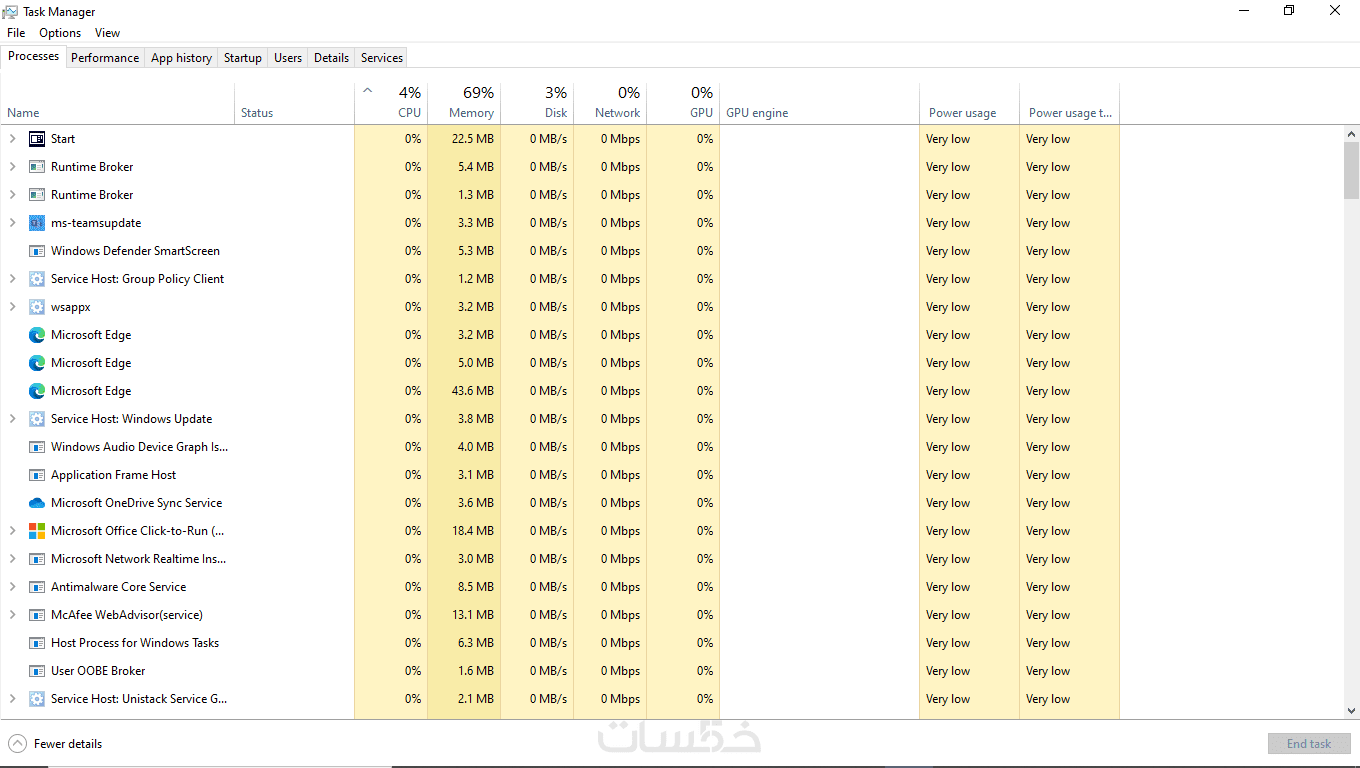Viewport: 1360px width, 768px height.
Task: Select the Unistack Service Host gear icon
Action: click(x=37, y=699)
